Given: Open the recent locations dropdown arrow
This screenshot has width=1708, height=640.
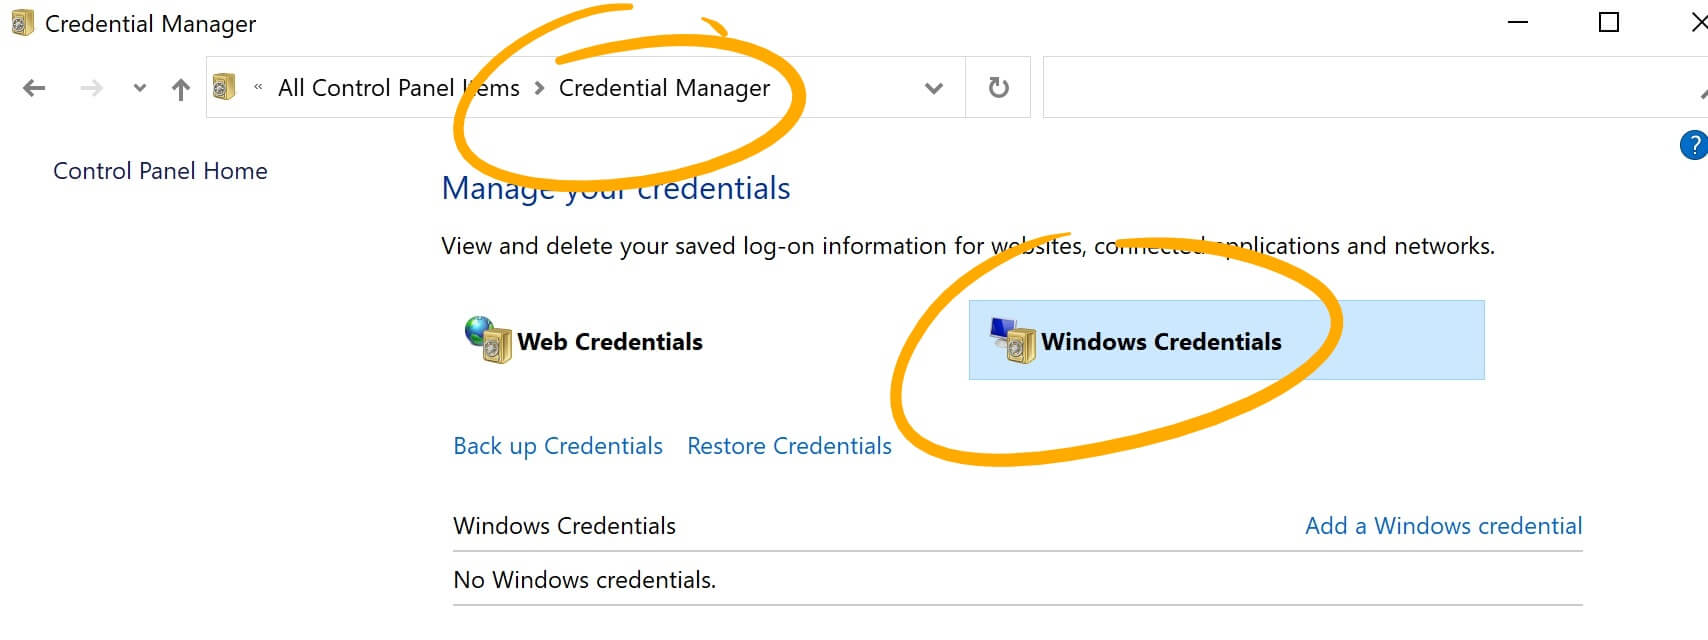Looking at the screenshot, I should pyautogui.click(x=140, y=88).
